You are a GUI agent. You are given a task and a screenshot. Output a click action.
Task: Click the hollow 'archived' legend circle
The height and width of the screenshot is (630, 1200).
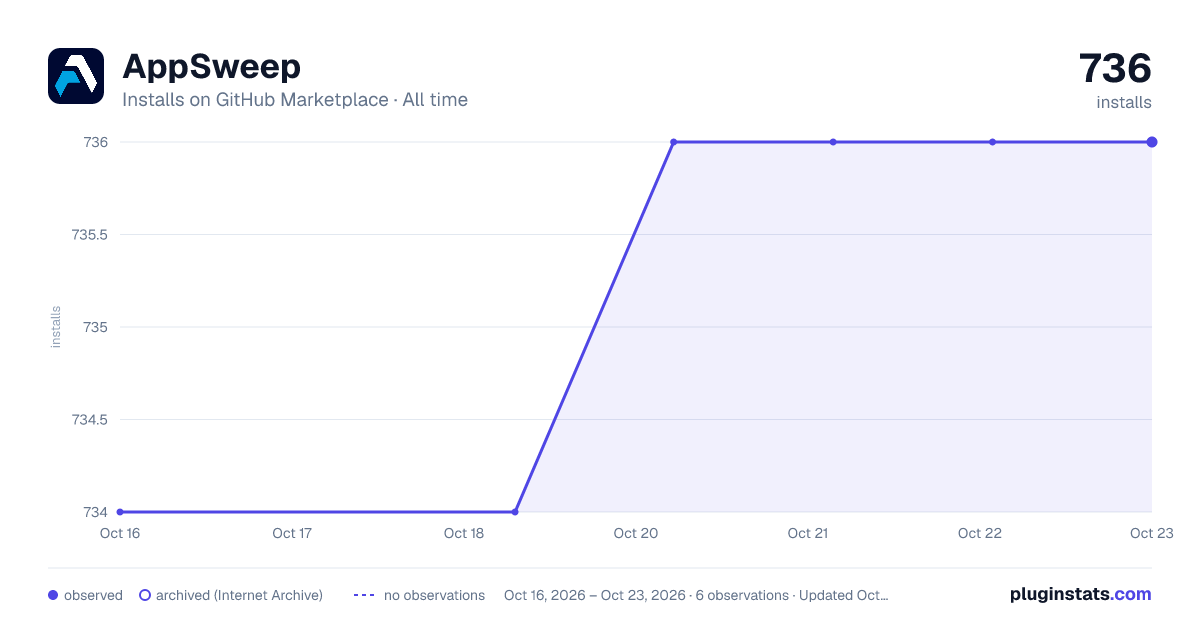pos(145,595)
